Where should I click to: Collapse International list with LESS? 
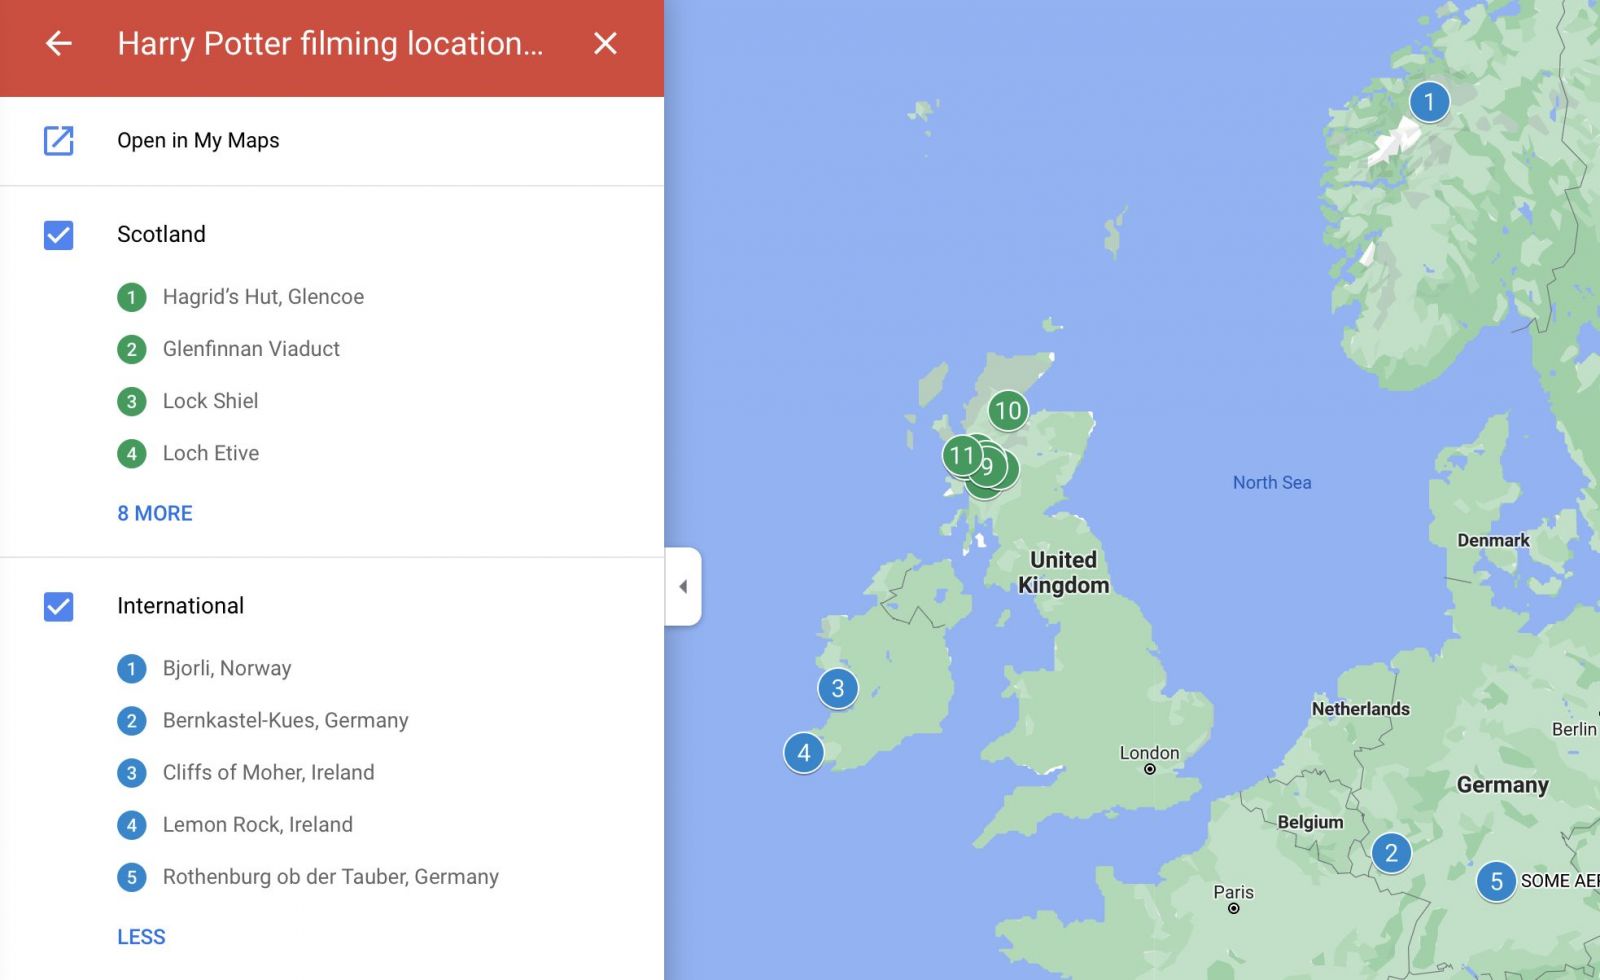pos(141,937)
